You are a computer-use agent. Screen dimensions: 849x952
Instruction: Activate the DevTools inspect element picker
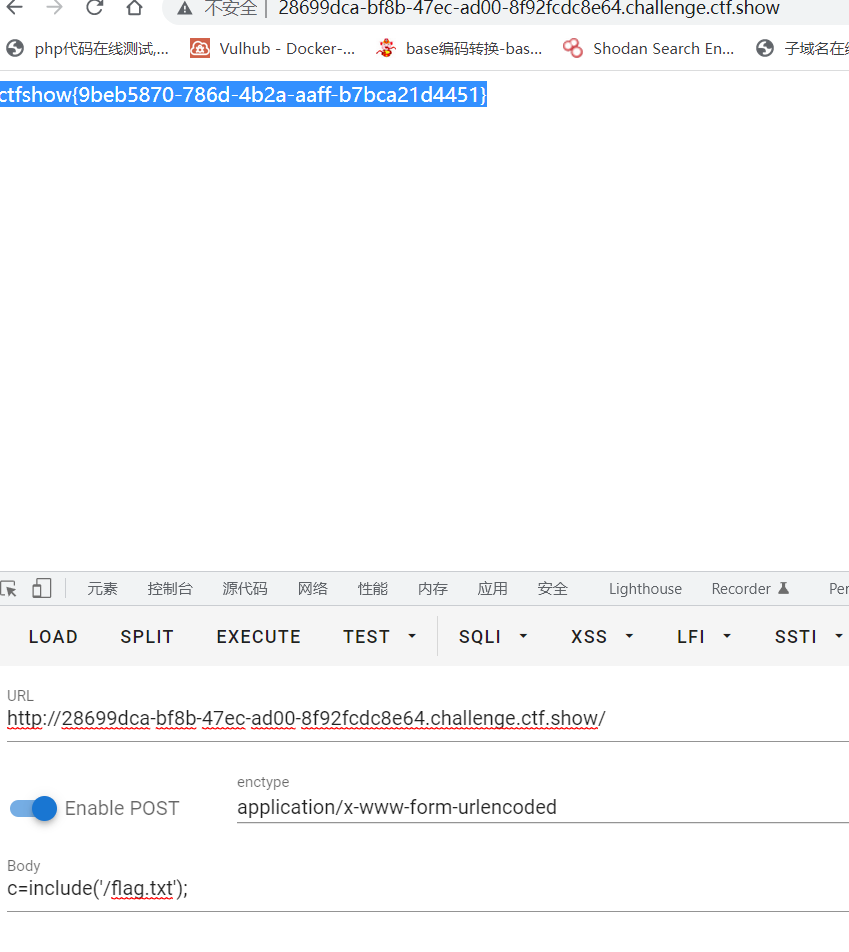tap(9, 588)
